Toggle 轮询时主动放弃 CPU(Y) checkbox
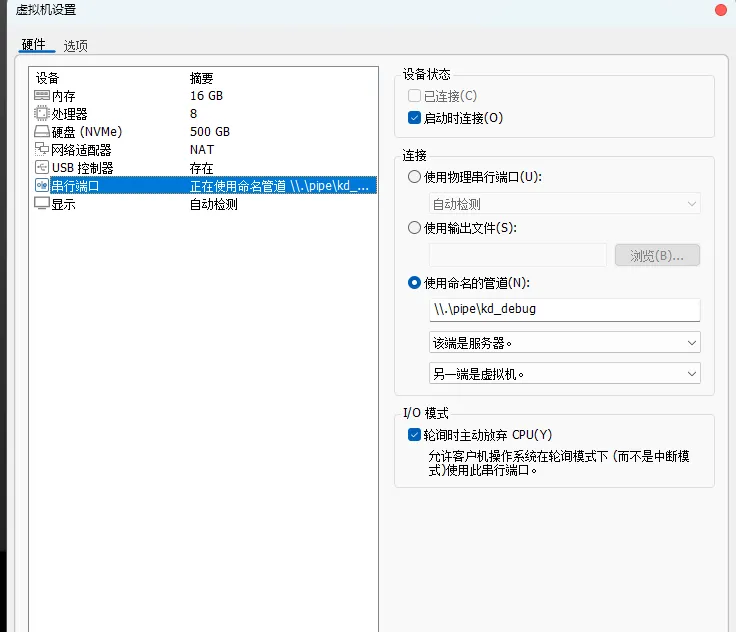The image size is (736, 632). 414,435
